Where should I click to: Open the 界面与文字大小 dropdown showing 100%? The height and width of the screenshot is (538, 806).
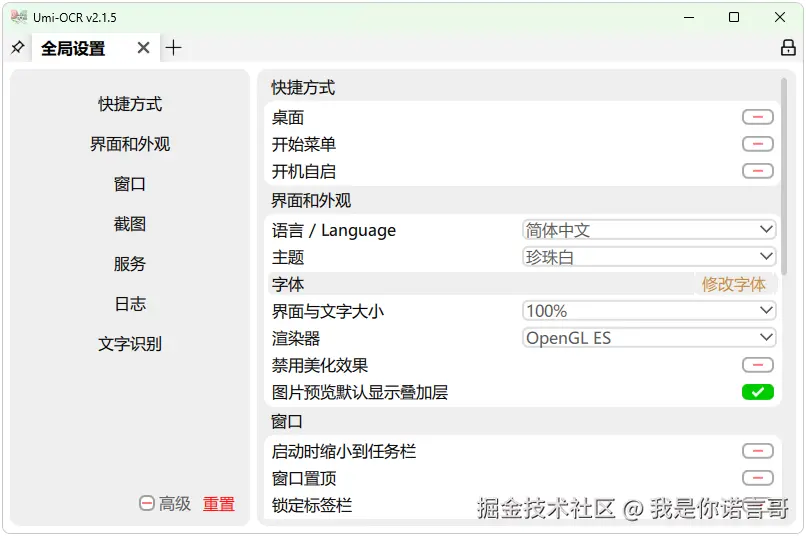649,310
